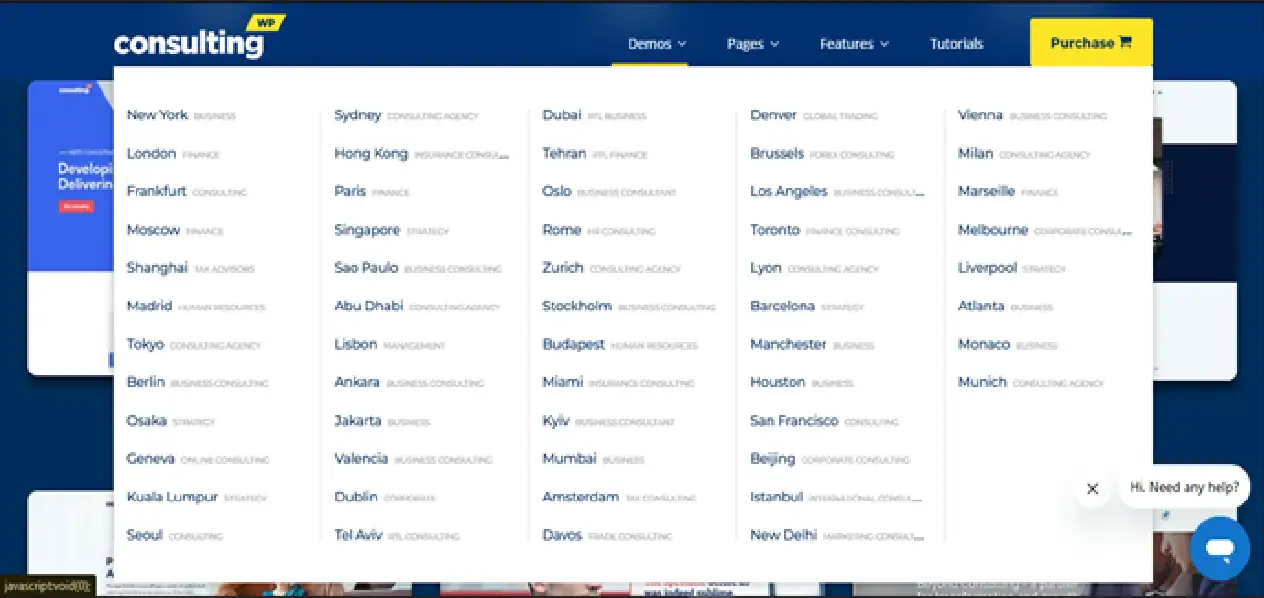Click the 'Hi. Need any help?' message
1264x598 pixels.
click(1184, 487)
